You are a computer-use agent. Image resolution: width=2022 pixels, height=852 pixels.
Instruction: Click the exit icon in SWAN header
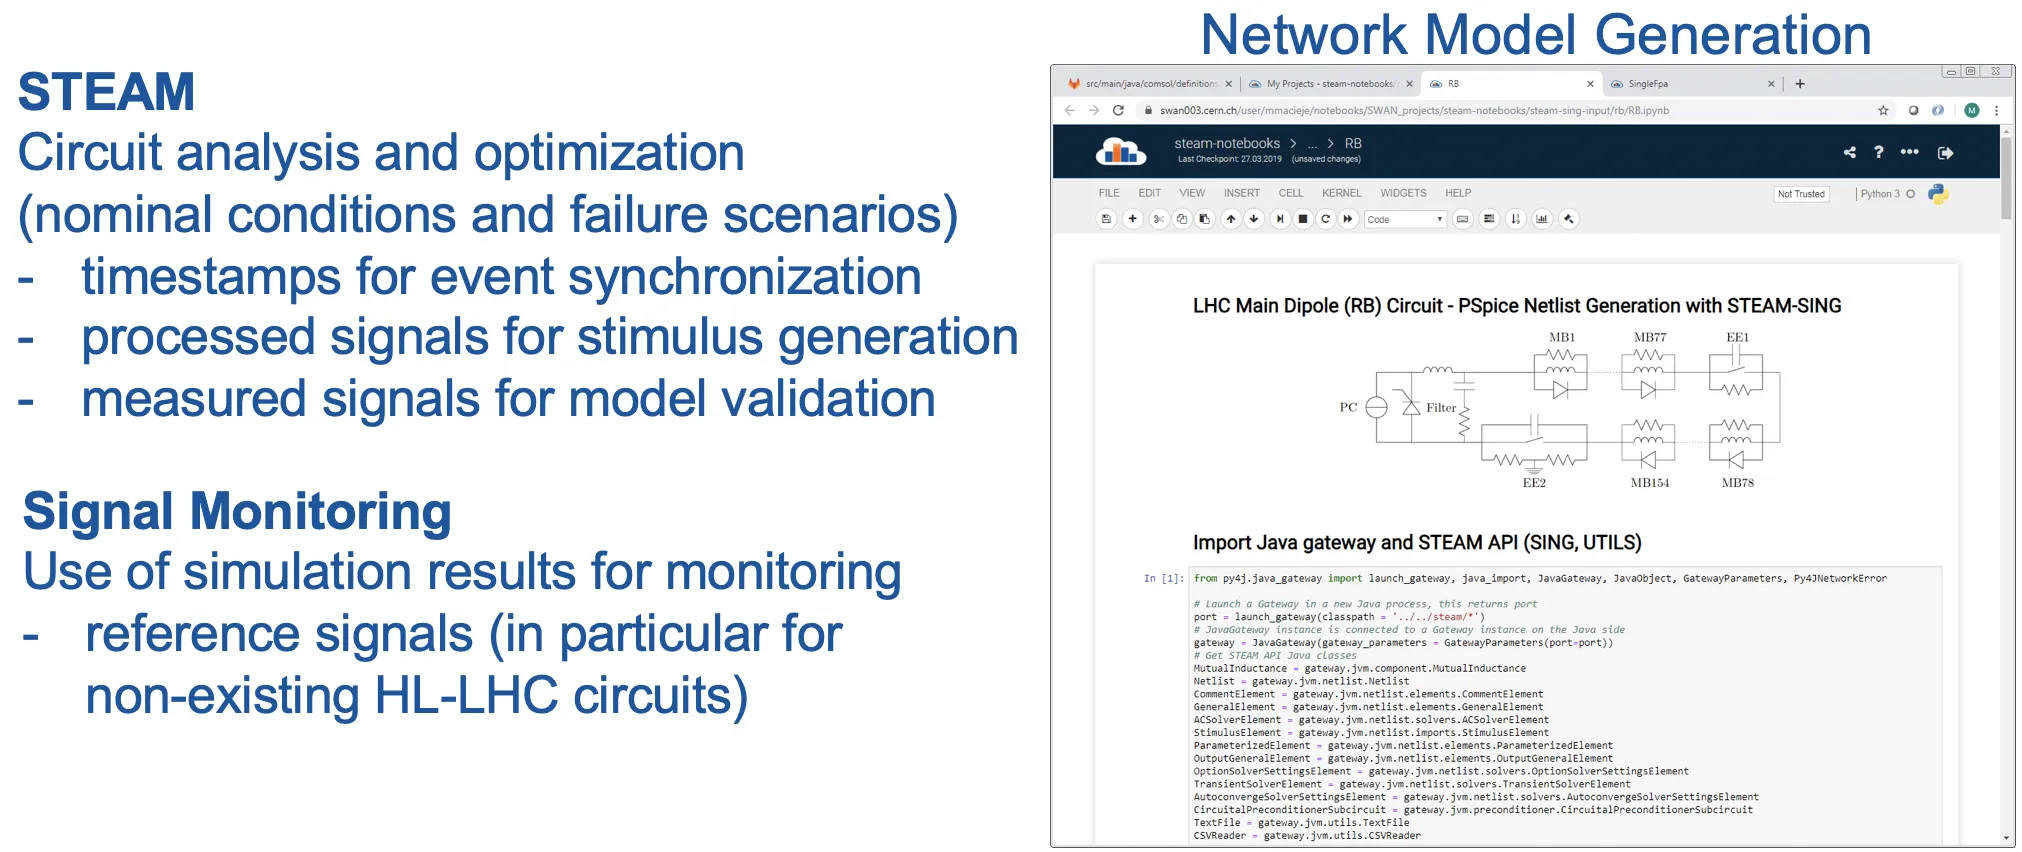(1945, 153)
